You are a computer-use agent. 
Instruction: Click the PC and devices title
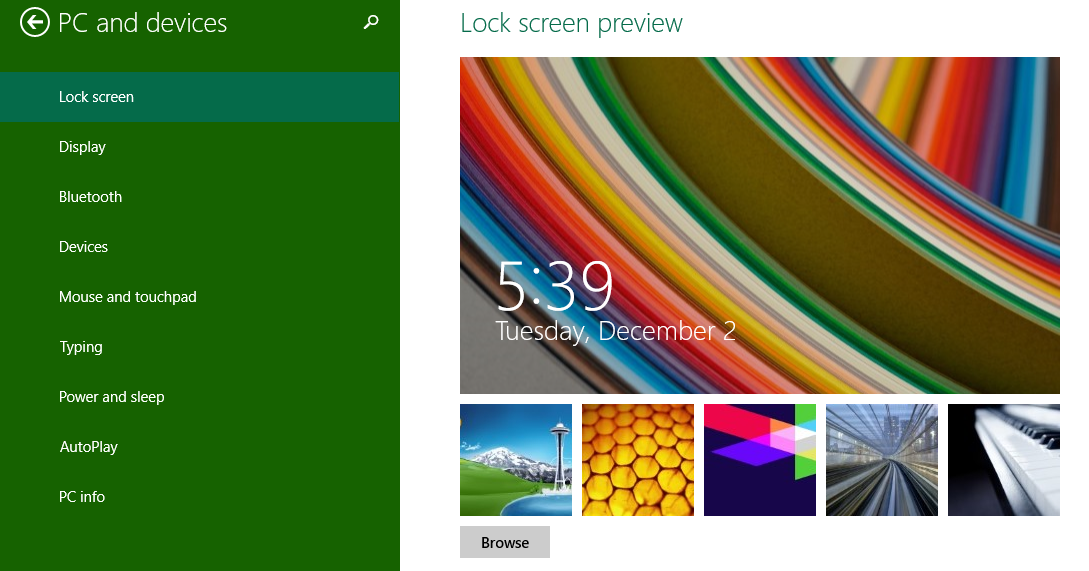click(x=142, y=23)
